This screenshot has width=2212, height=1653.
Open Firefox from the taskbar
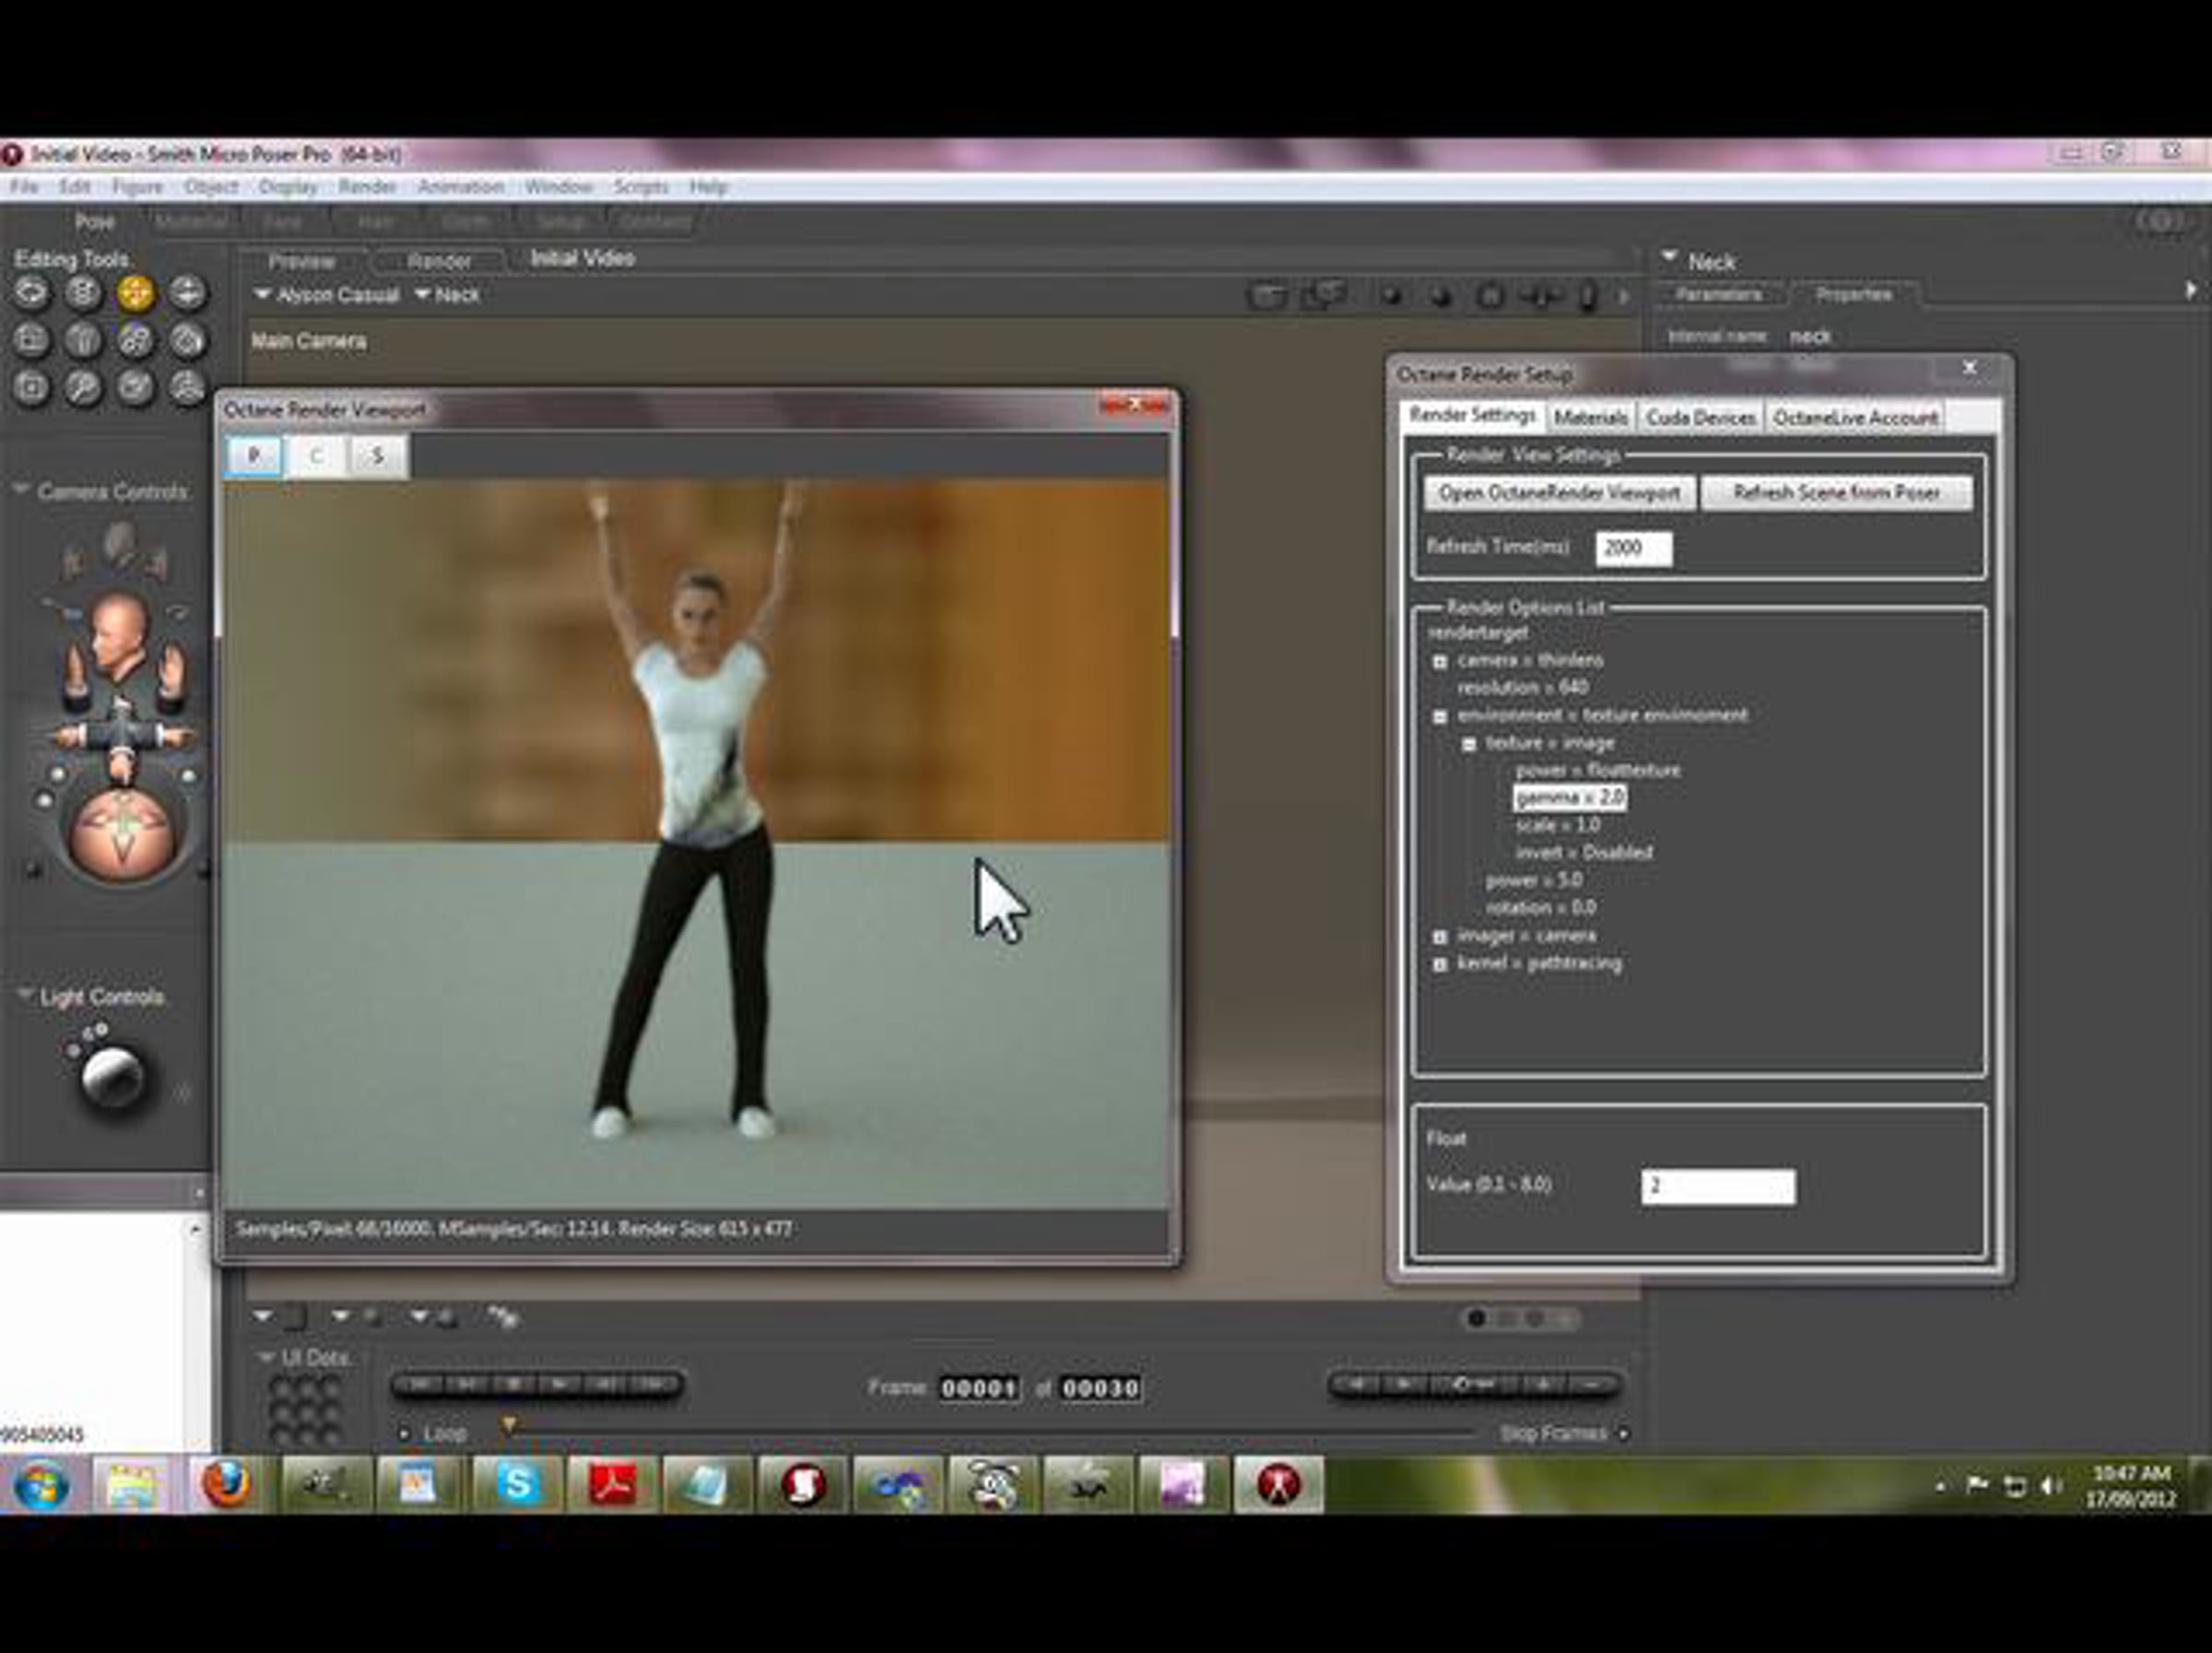pos(225,1484)
